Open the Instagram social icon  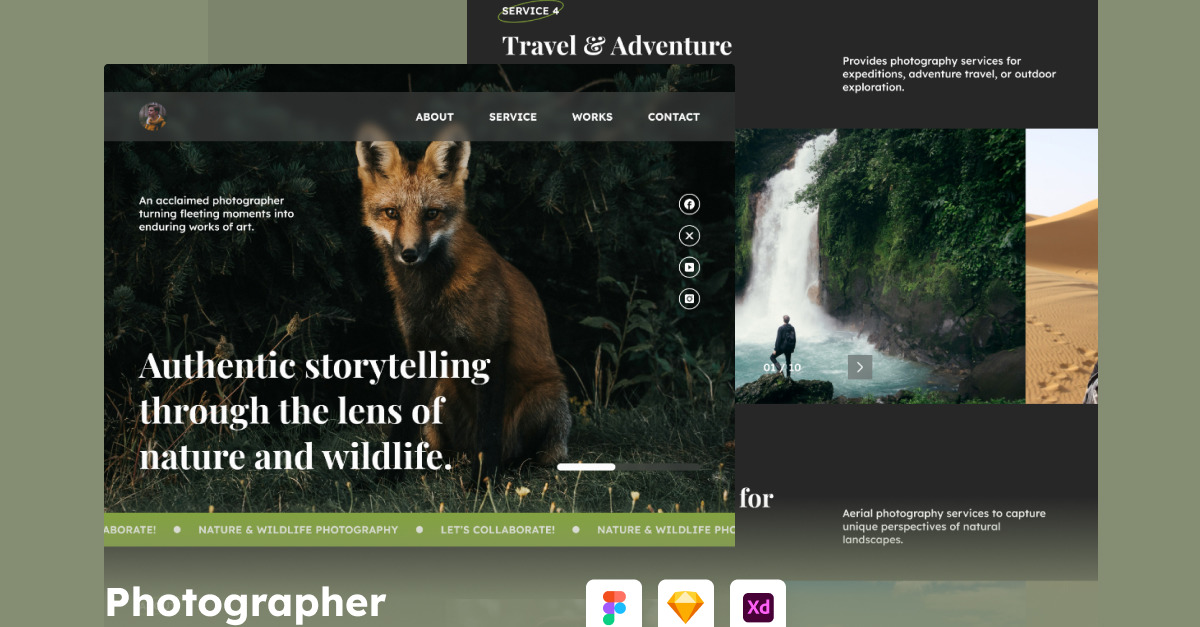click(x=689, y=298)
